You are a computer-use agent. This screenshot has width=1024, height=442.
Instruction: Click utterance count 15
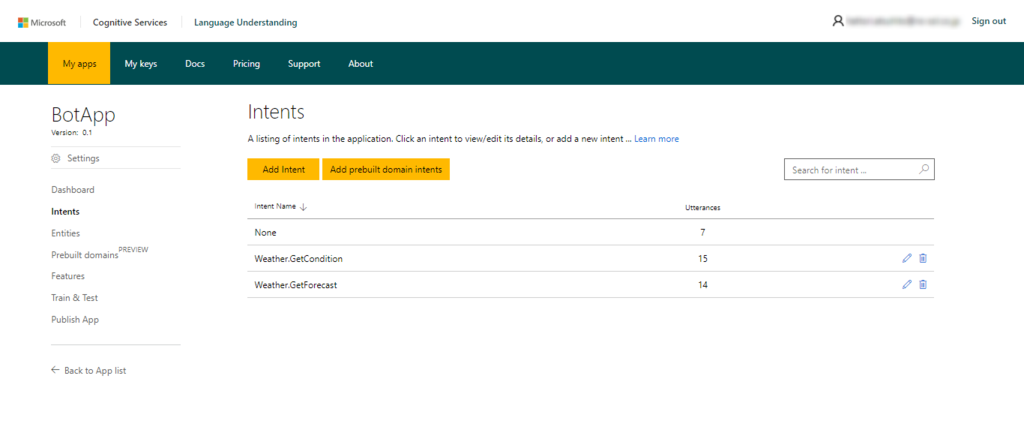(x=702, y=259)
